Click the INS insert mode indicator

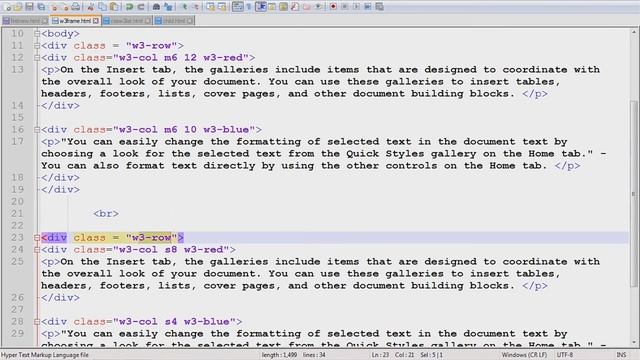pos(621,355)
